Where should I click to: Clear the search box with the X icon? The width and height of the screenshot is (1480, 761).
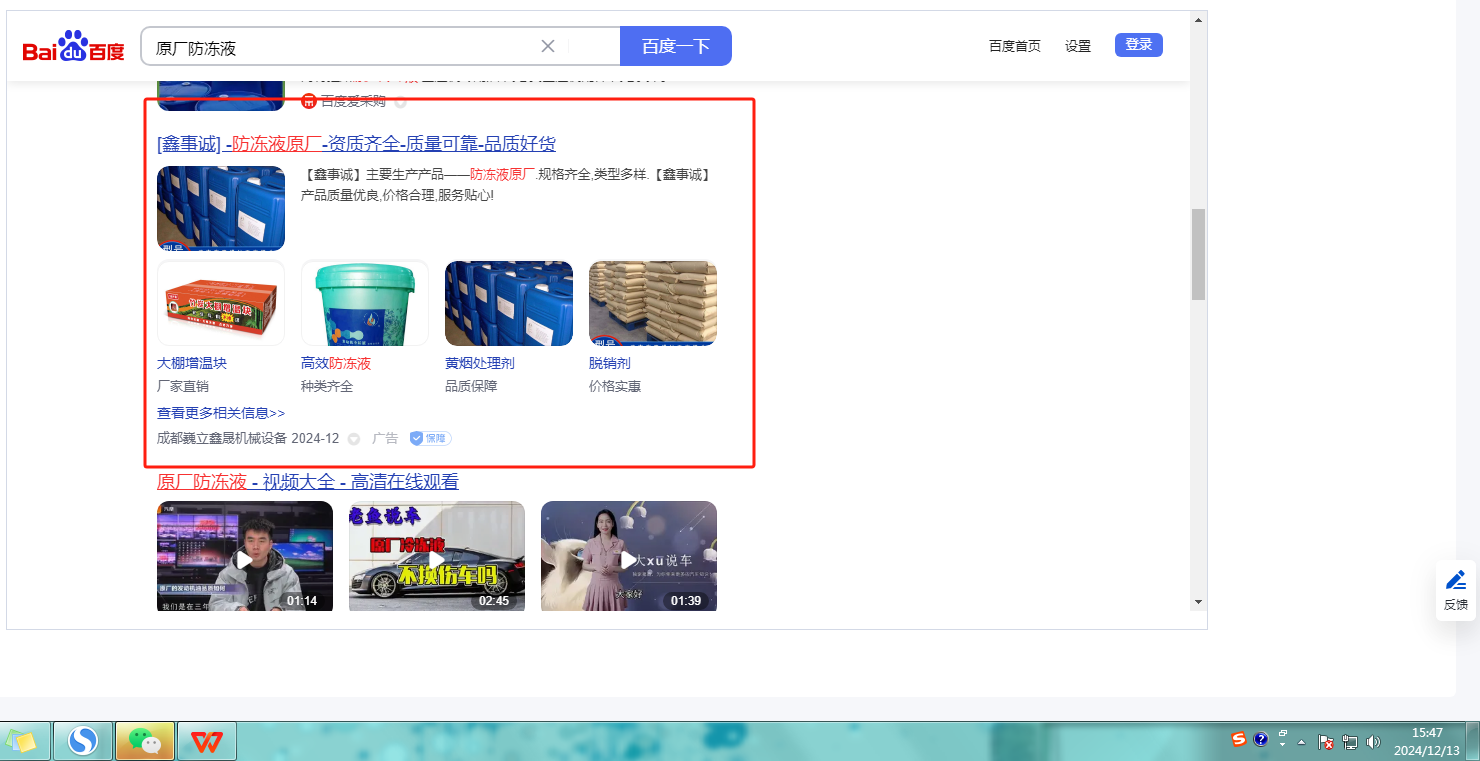pyautogui.click(x=548, y=46)
